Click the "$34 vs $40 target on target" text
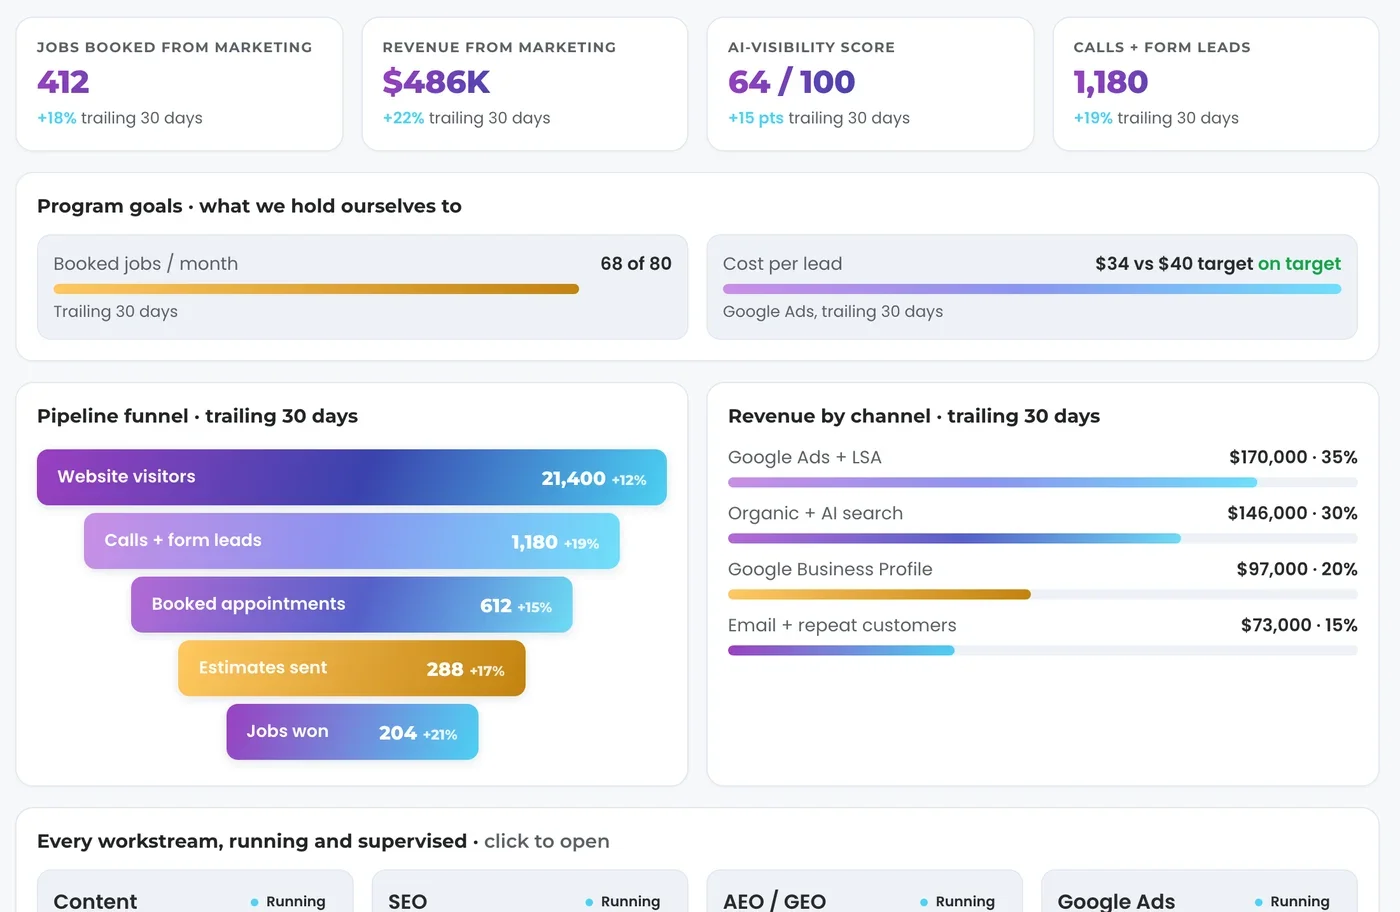Viewport: 1400px width, 912px height. coord(1218,264)
